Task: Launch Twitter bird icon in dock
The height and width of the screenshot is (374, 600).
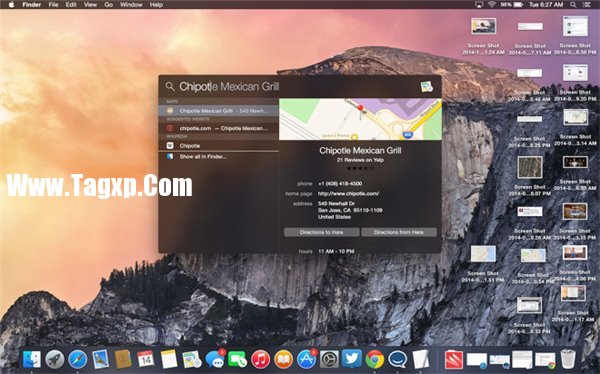Action: 352,359
